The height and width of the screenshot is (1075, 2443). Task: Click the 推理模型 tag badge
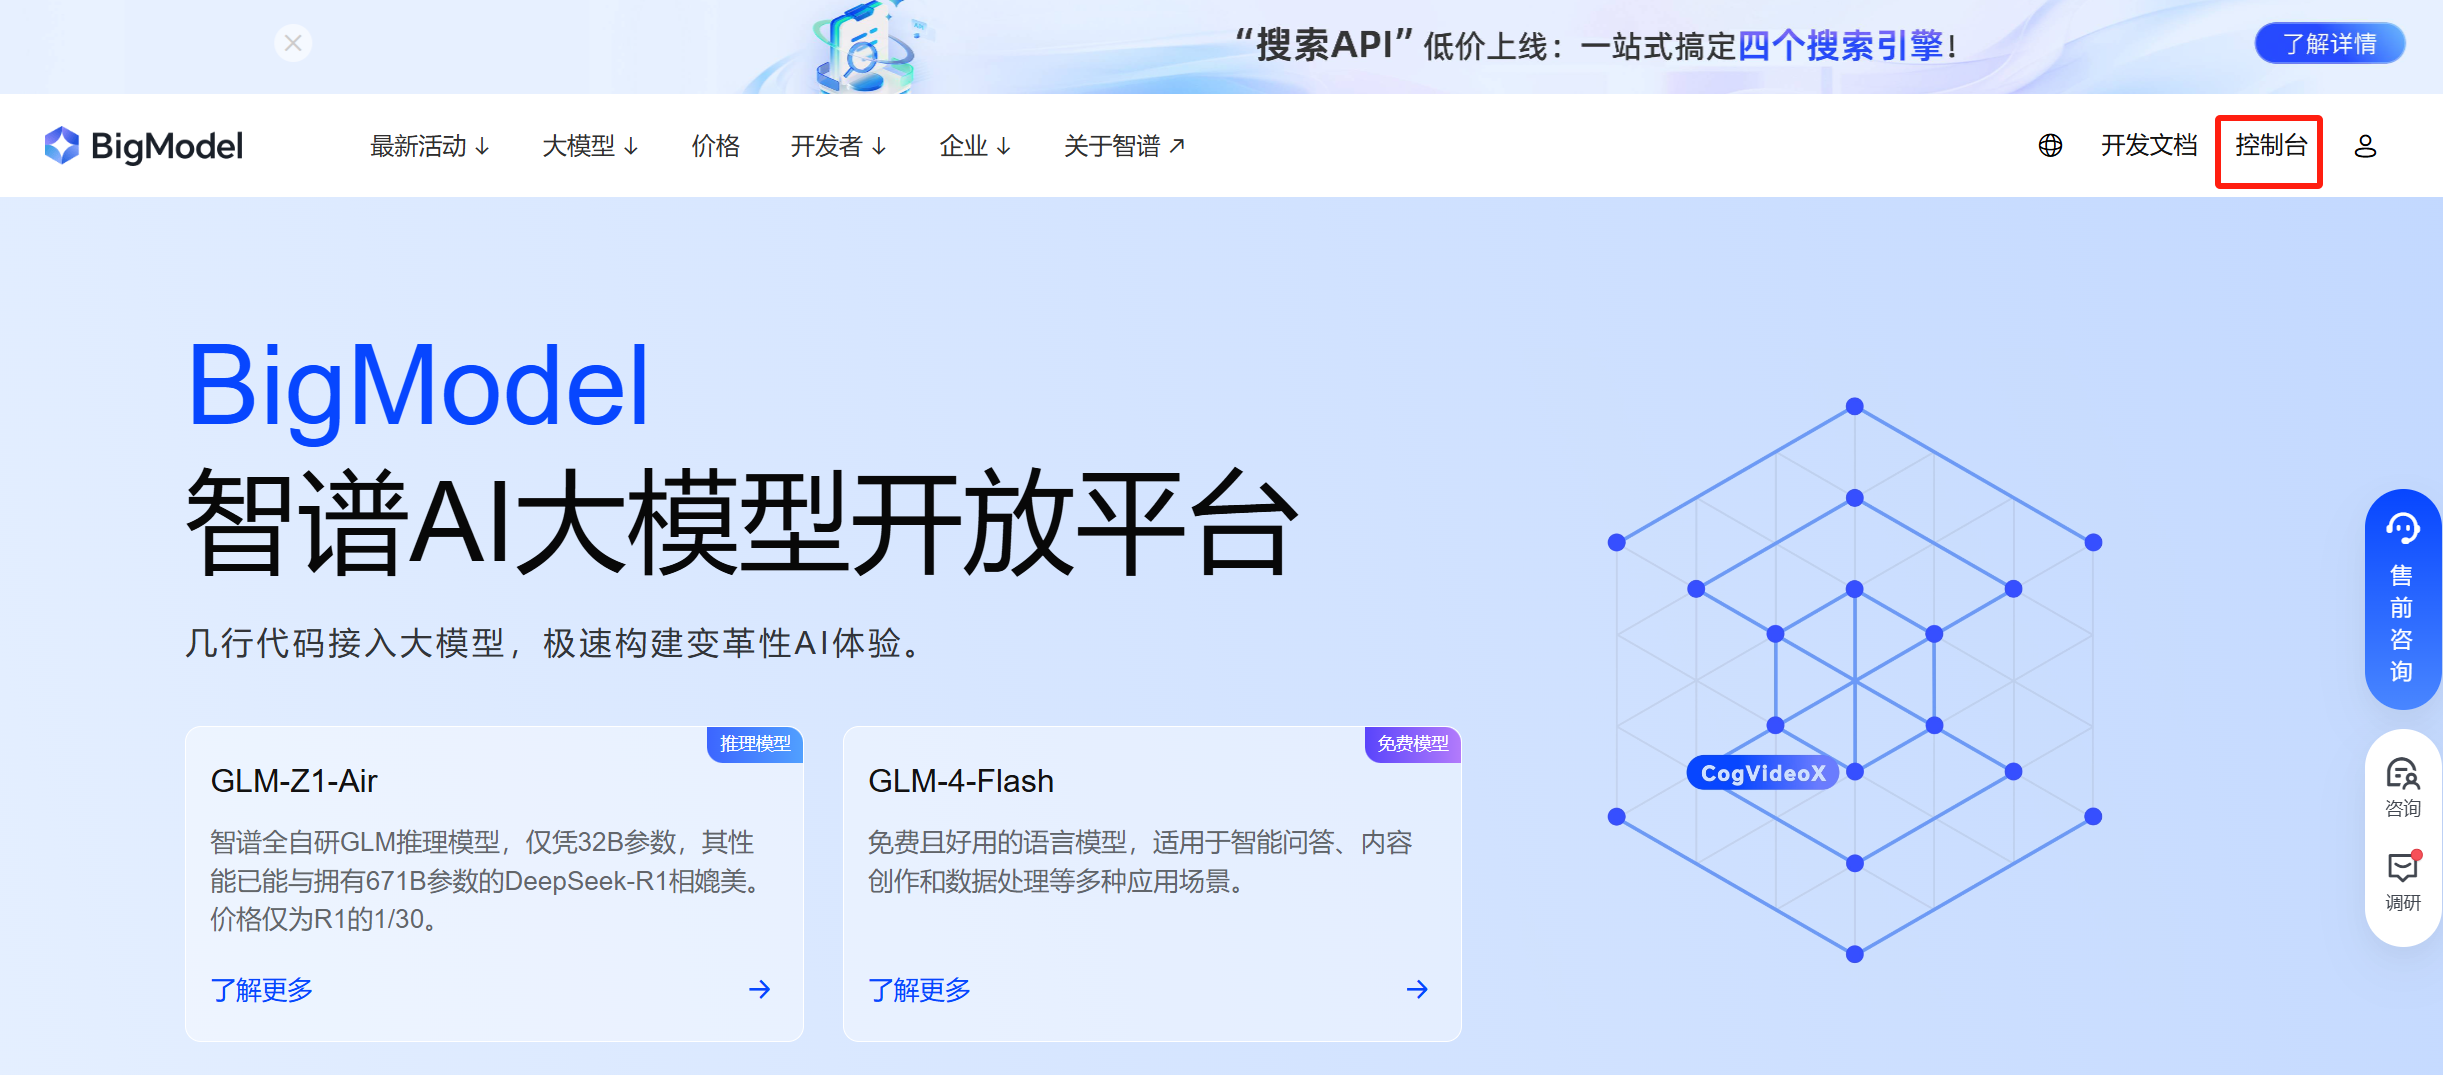(x=755, y=744)
